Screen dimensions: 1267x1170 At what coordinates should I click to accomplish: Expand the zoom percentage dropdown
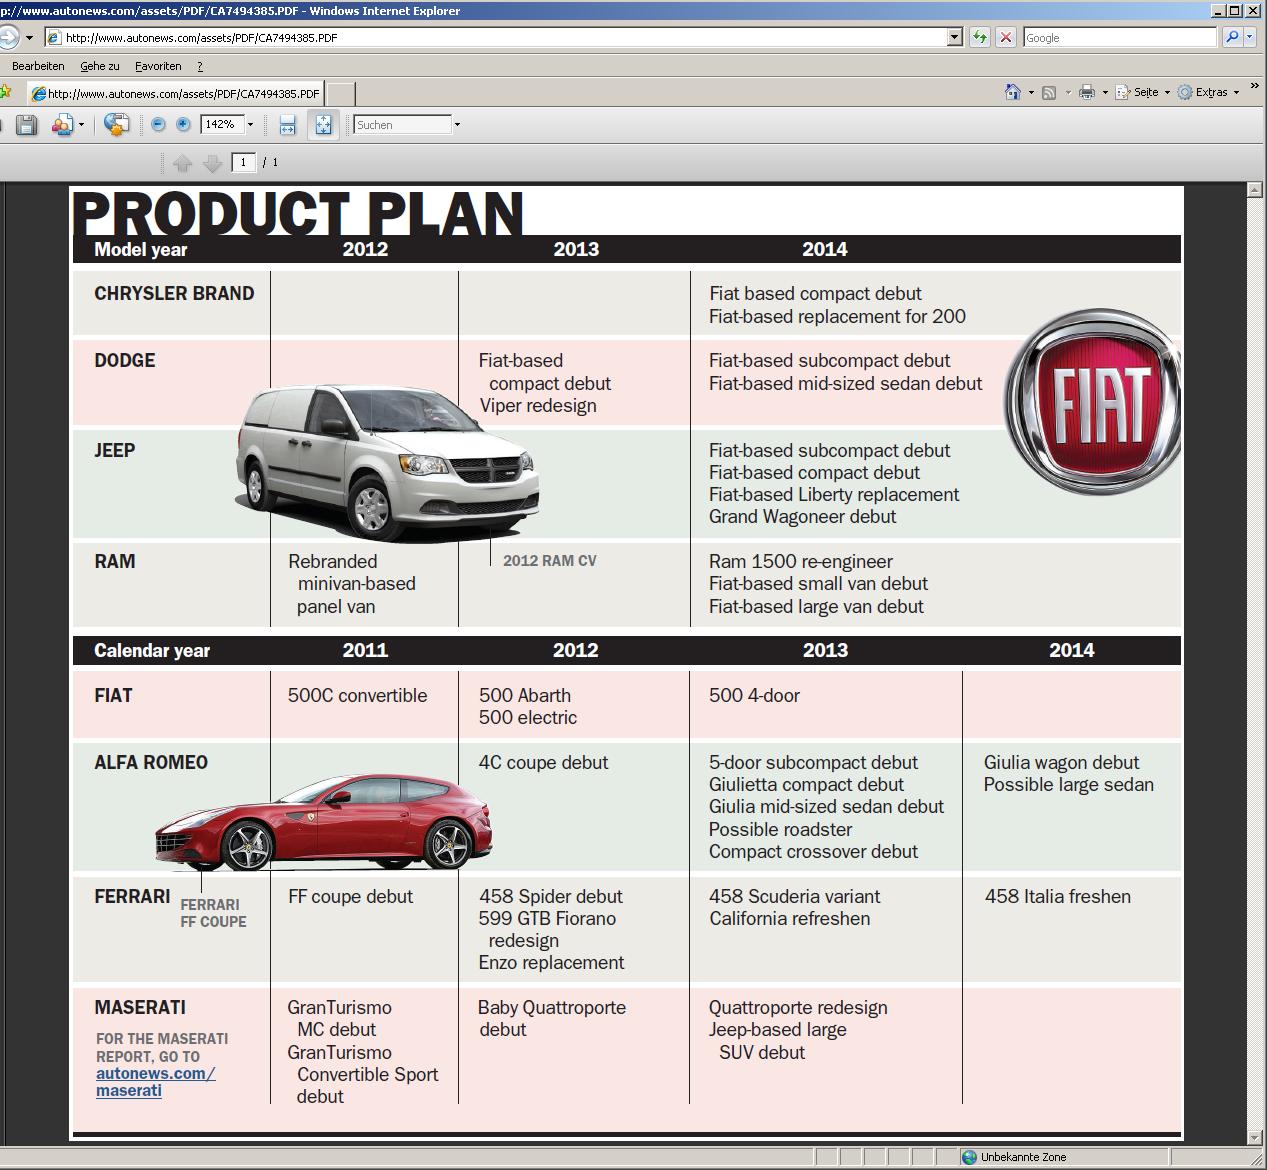[x=250, y=125]
